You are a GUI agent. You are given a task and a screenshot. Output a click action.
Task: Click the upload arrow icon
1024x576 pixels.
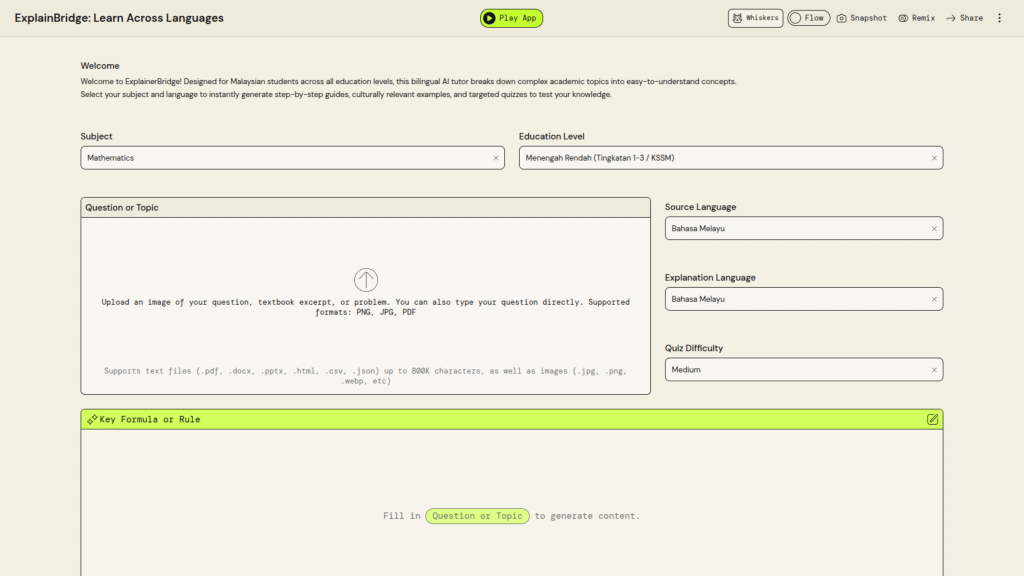[366, 280]
